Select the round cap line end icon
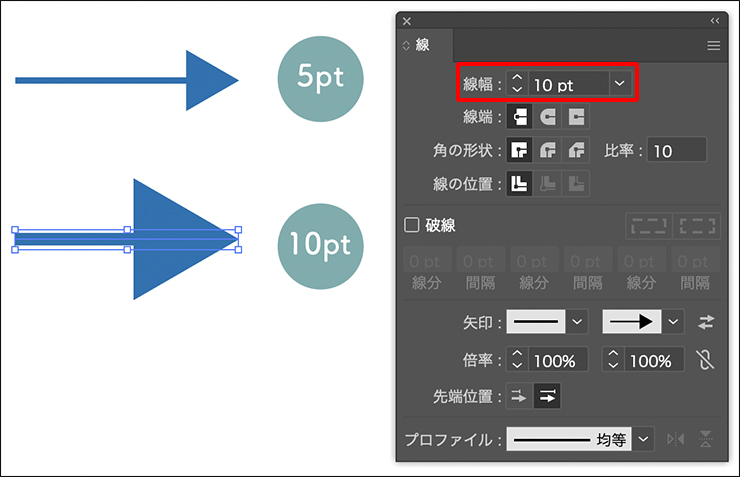 [547, 117]
